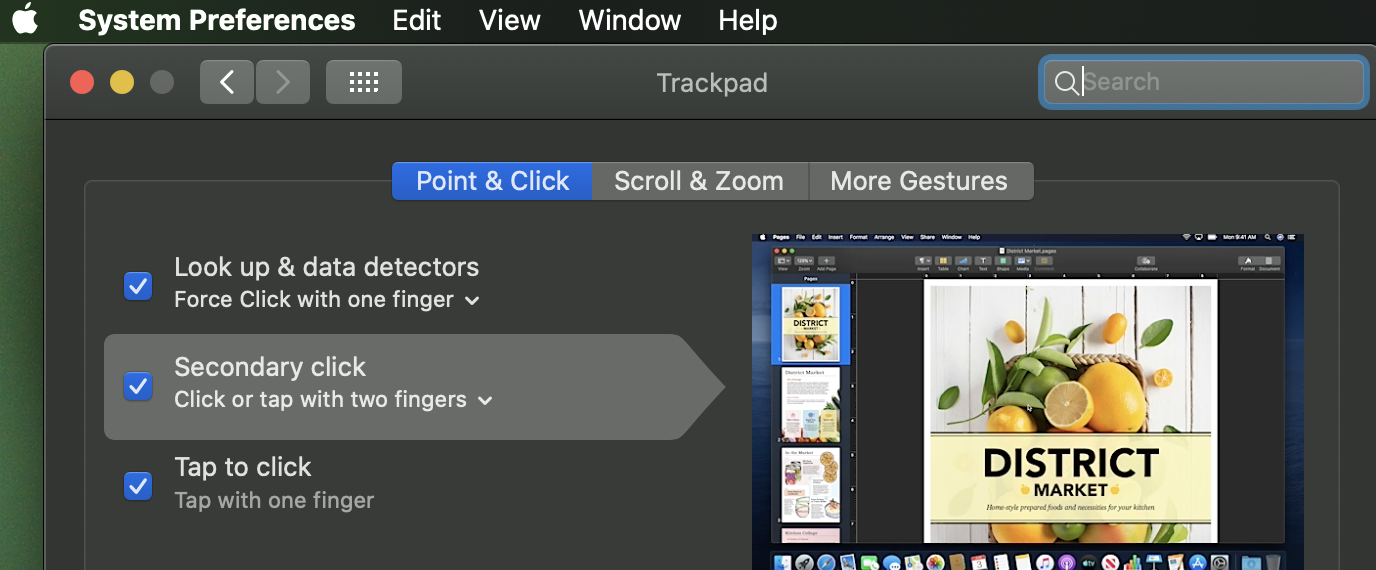Select the Point & Click tab
The width and height of the screenshot is (1376, 570).
(492, 181)
